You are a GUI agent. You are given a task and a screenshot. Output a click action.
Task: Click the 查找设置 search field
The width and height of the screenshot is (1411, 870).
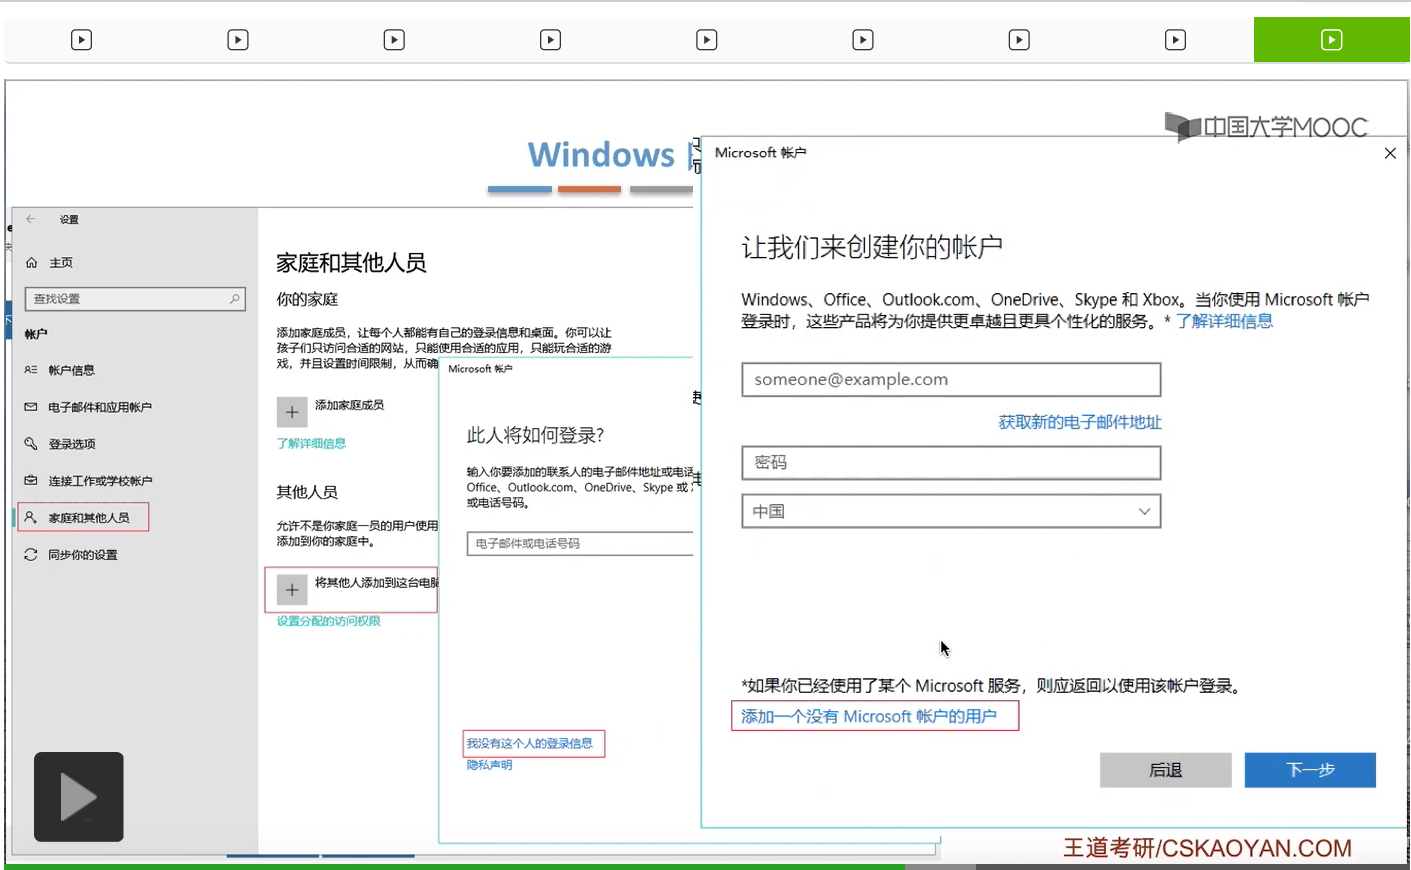pos(135,299)
